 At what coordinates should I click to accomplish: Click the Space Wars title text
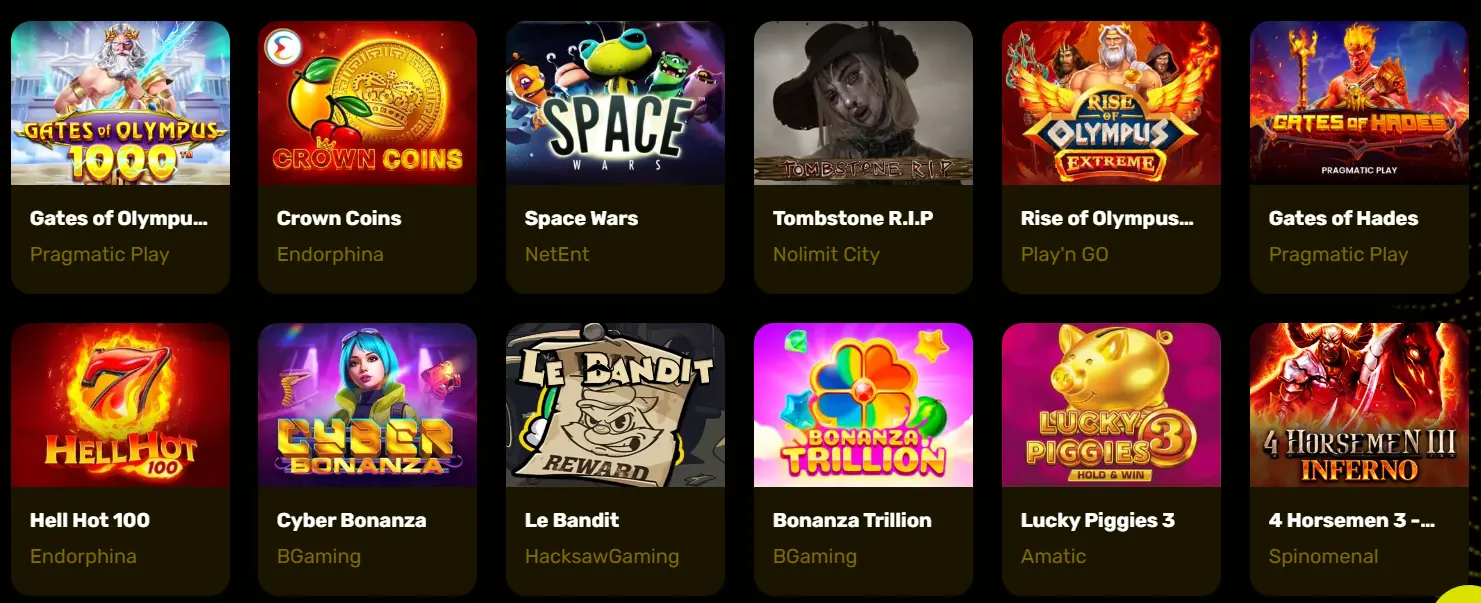click(x=581, y=218)
